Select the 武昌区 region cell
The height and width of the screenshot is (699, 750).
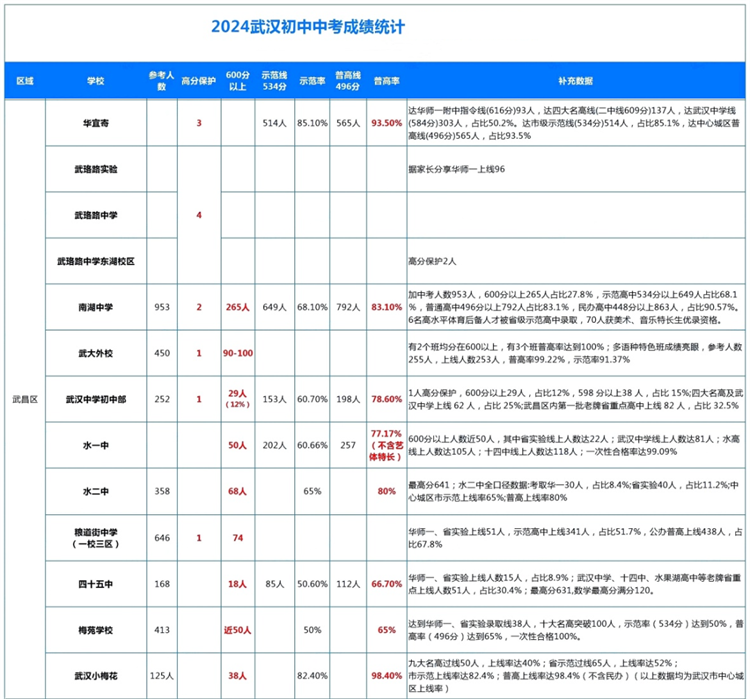tap(25, 399)
